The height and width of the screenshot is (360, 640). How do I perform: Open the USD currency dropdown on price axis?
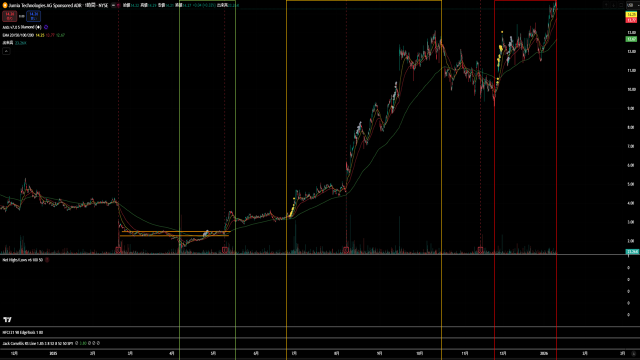point(631,5)
